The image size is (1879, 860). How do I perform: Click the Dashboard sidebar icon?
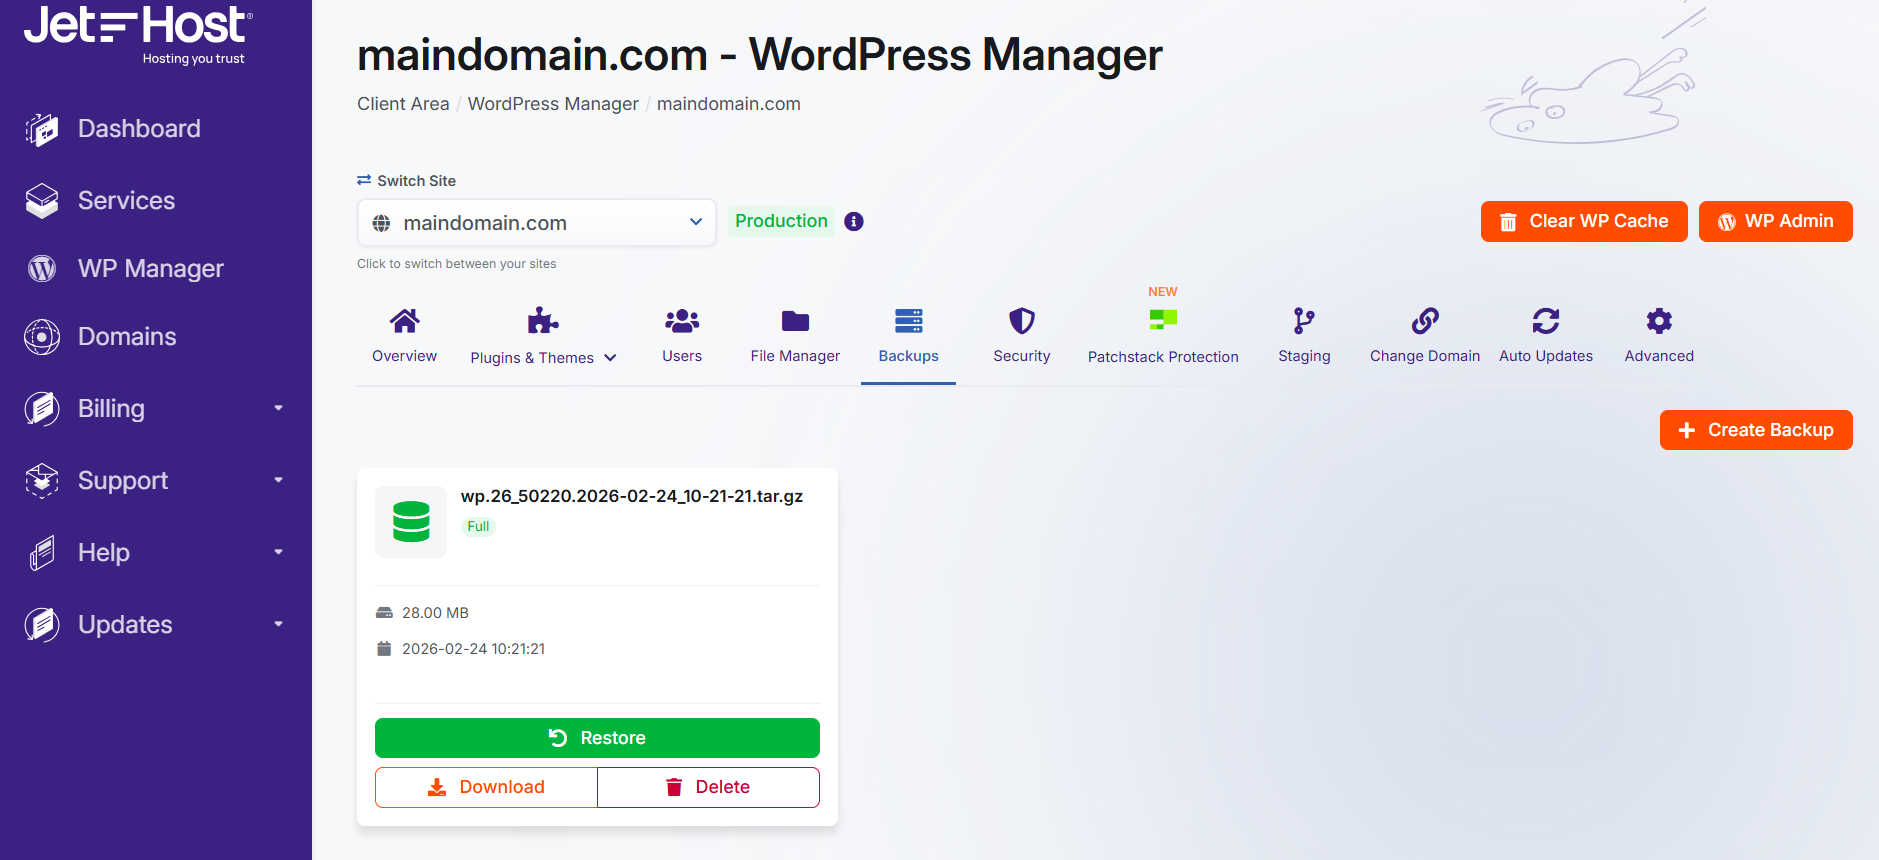coord(42,129)
